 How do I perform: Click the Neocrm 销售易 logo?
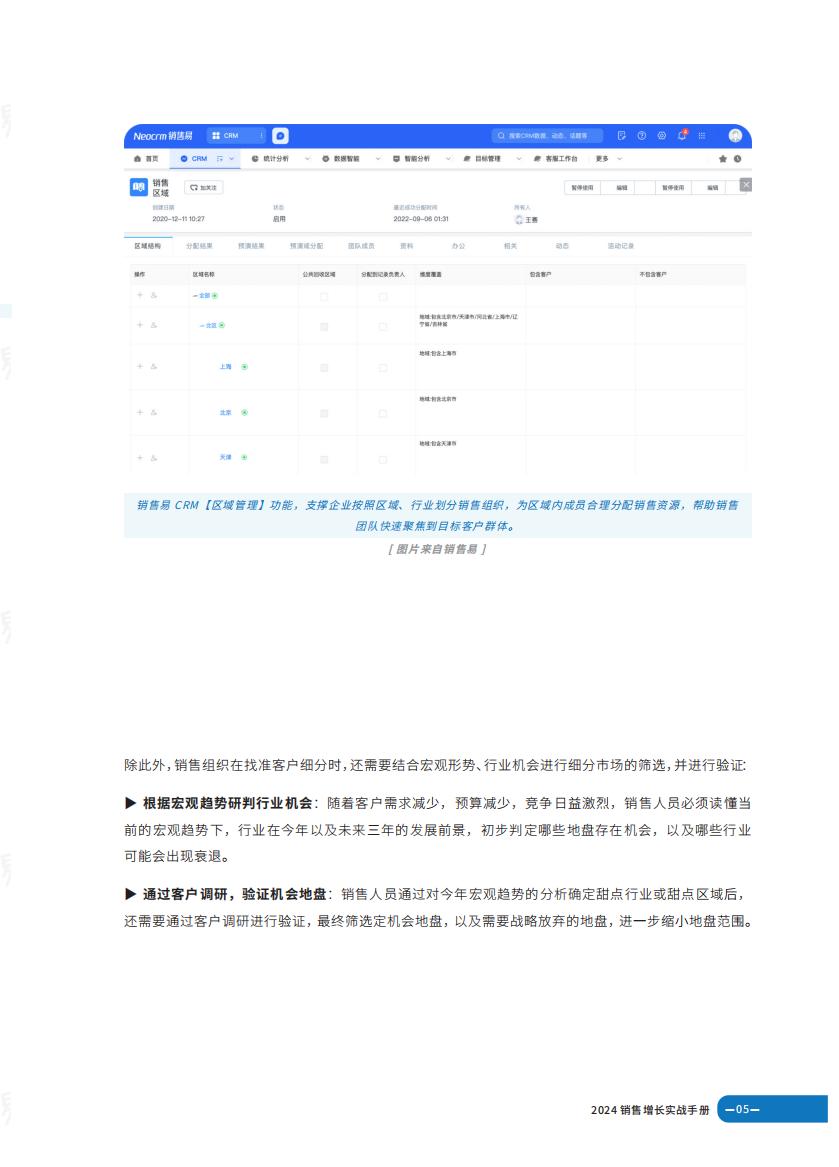click(x=162, y=136)
